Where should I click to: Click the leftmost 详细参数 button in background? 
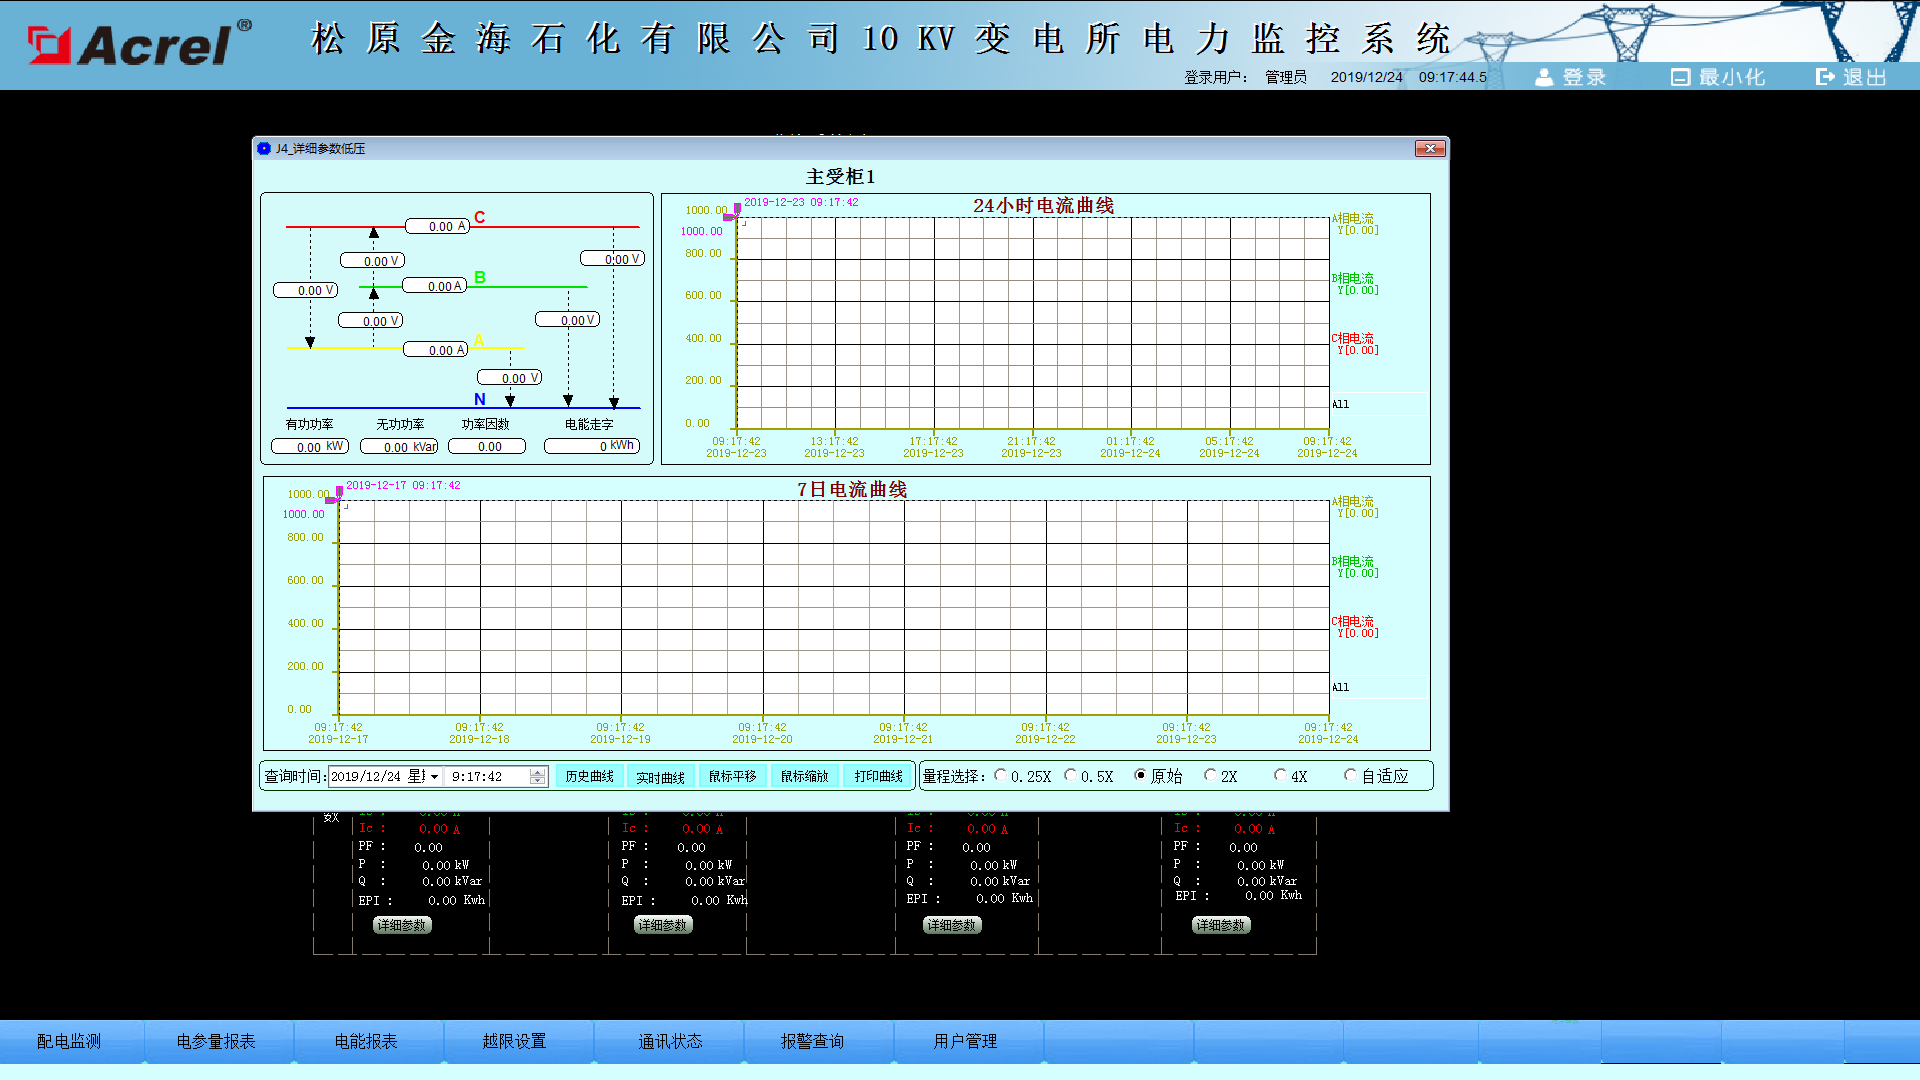(402, 925)
